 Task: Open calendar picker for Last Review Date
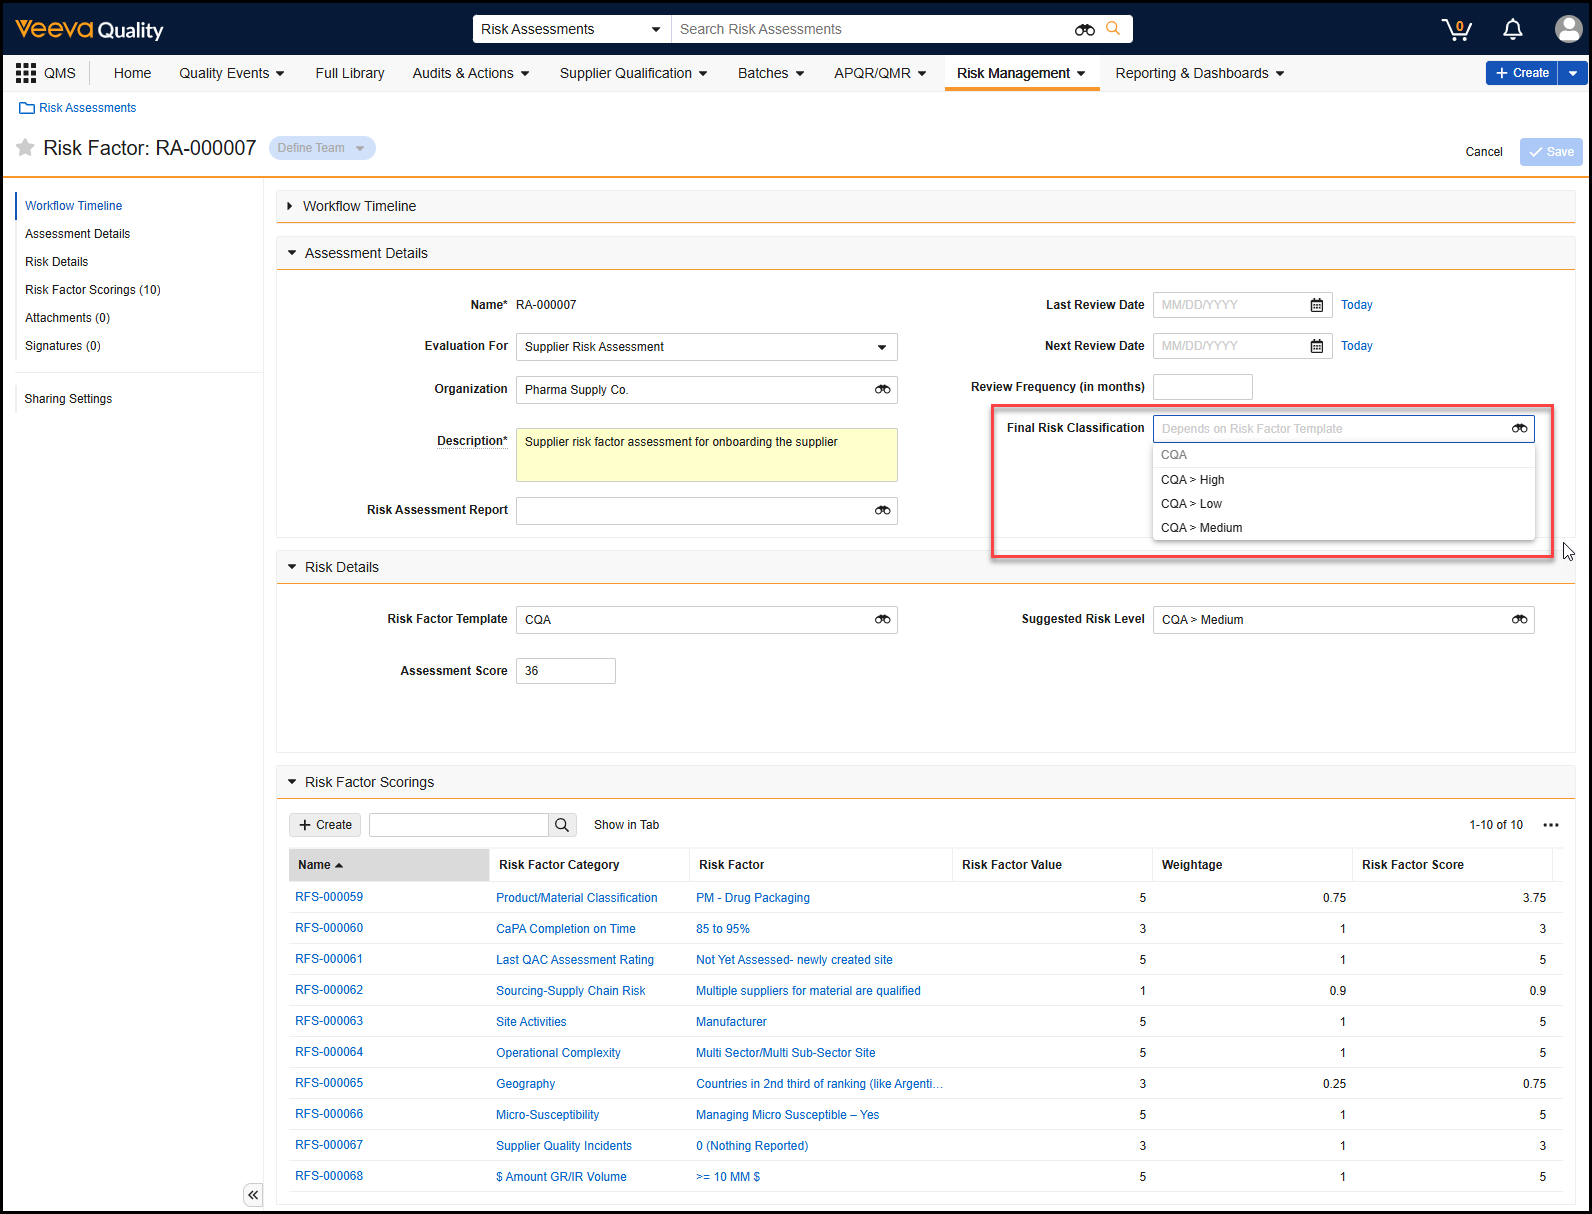1316,305
